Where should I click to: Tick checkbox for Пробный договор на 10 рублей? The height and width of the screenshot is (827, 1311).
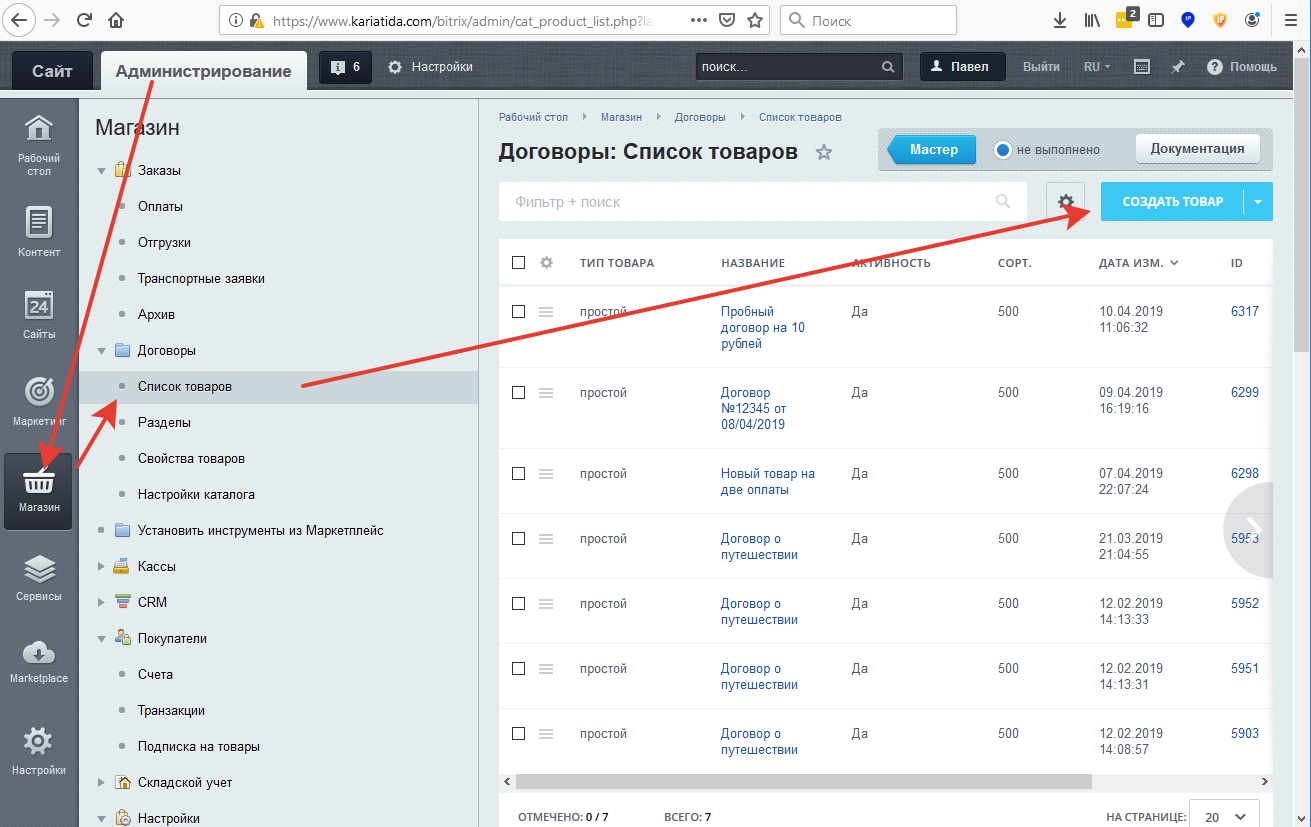[x=518, y=312]
